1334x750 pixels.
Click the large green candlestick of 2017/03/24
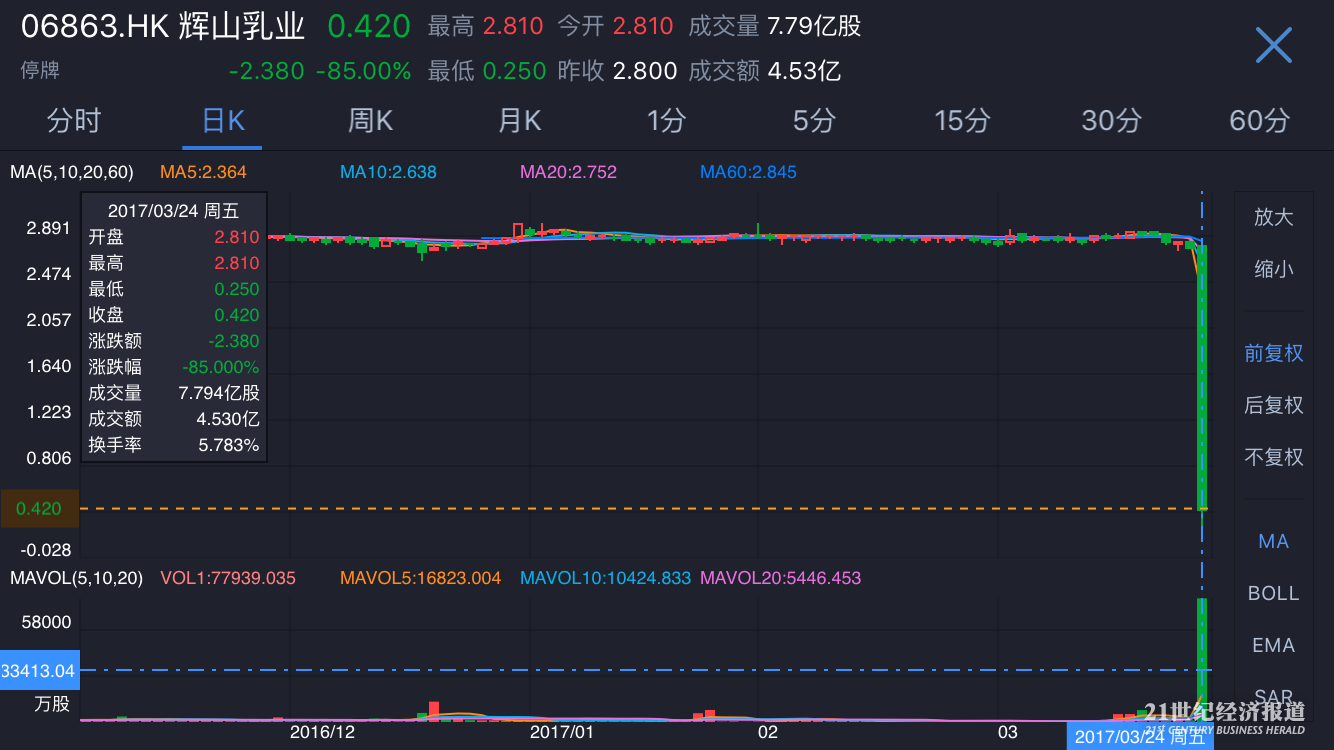point(1202,376)
